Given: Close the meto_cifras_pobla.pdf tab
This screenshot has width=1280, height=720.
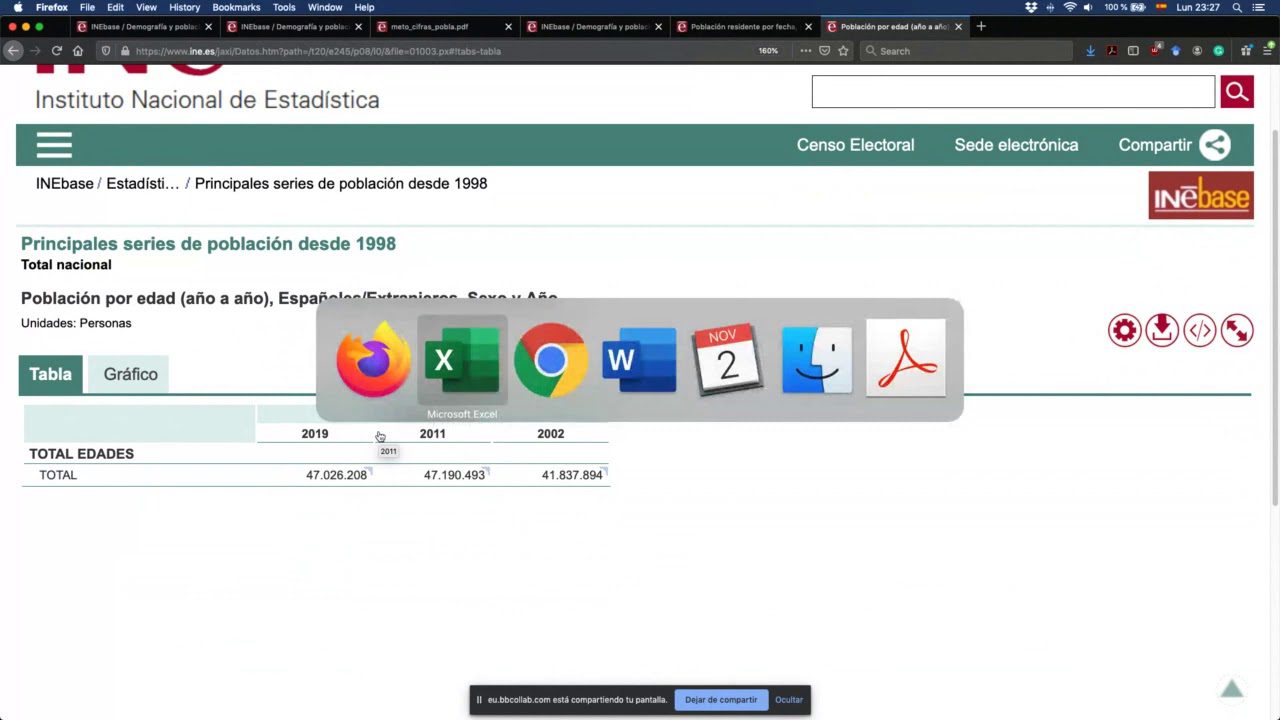Looking at the screenshot, I should tap(509, 27).
